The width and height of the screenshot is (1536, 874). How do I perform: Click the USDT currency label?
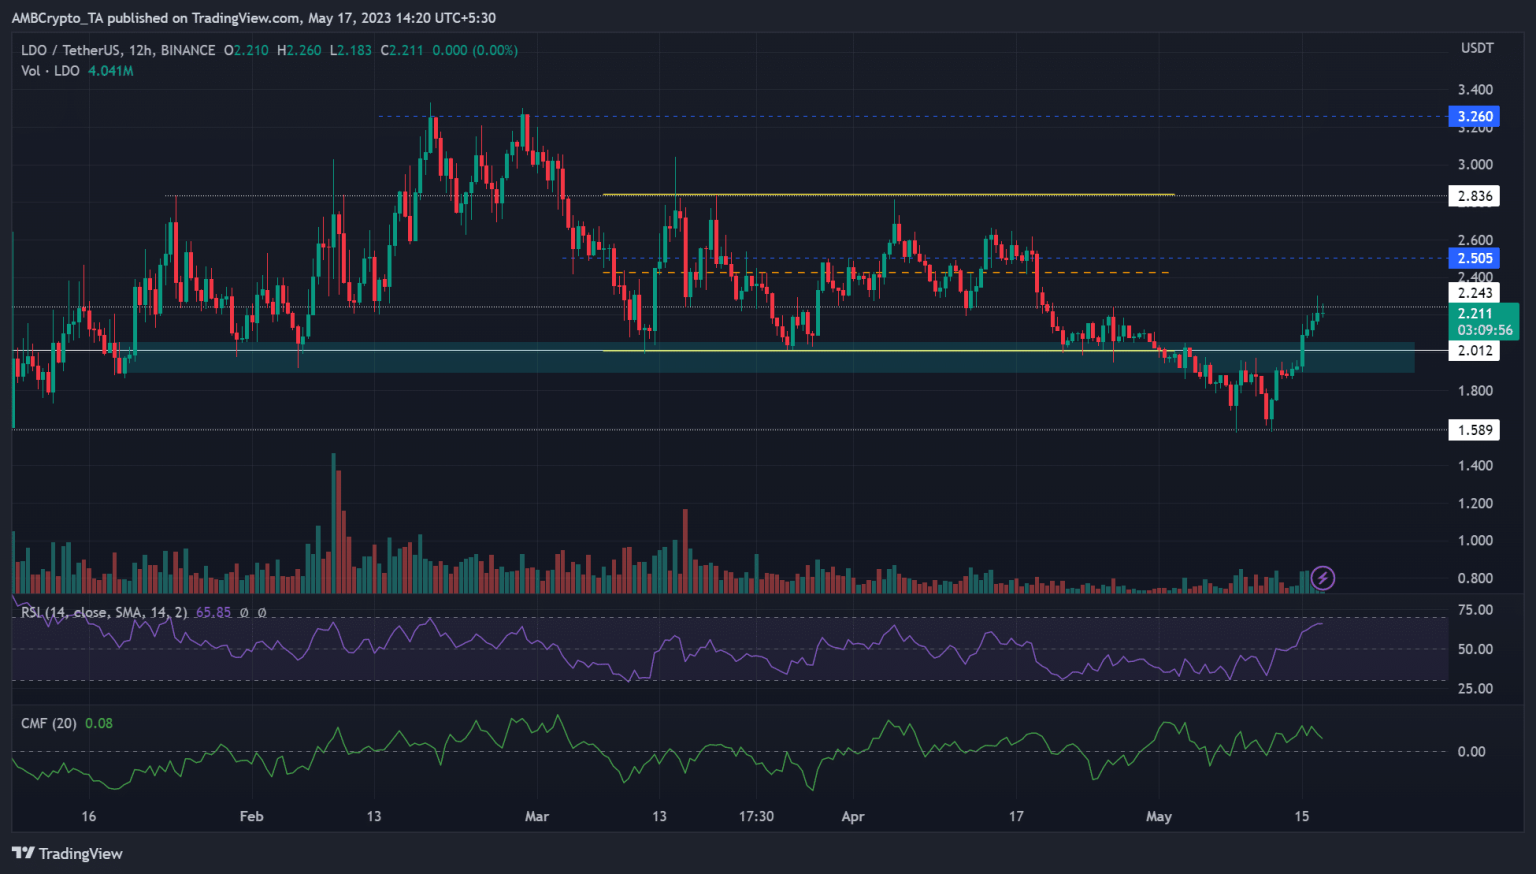coord(1477,48)
